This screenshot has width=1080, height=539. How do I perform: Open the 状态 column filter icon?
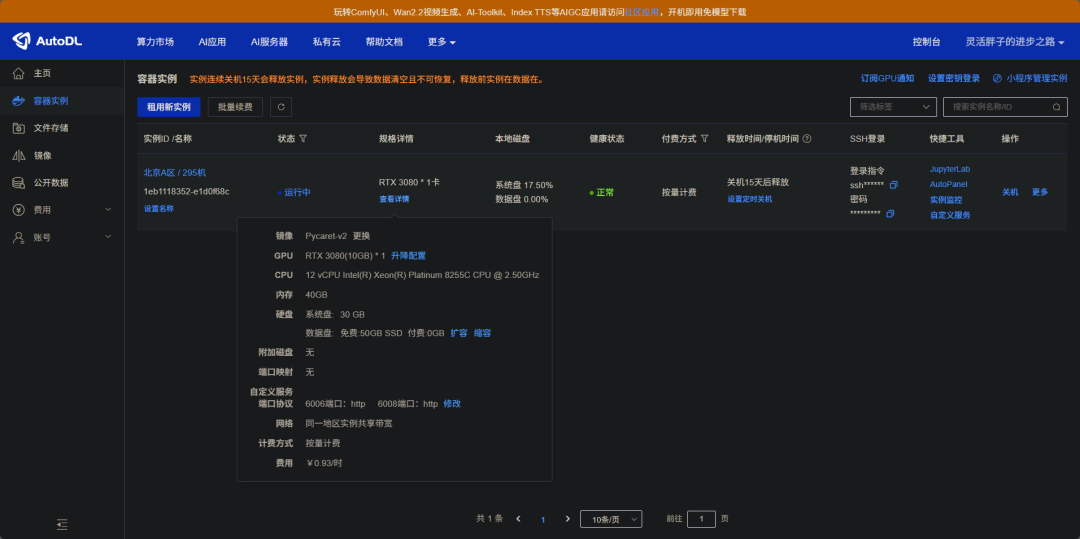[x=303, y=138]
